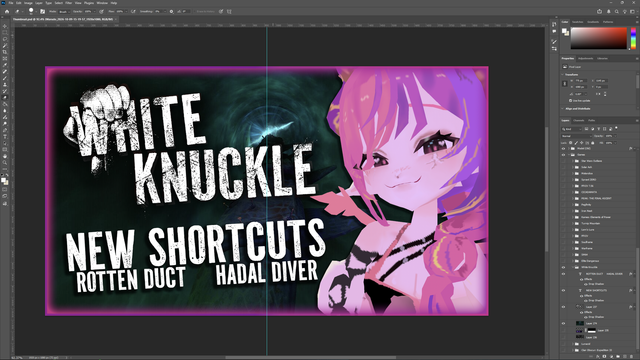Click the Home icon in options bar
This screenshot has height=360, width=640.
pyautogui.click(x=7, y=11)
